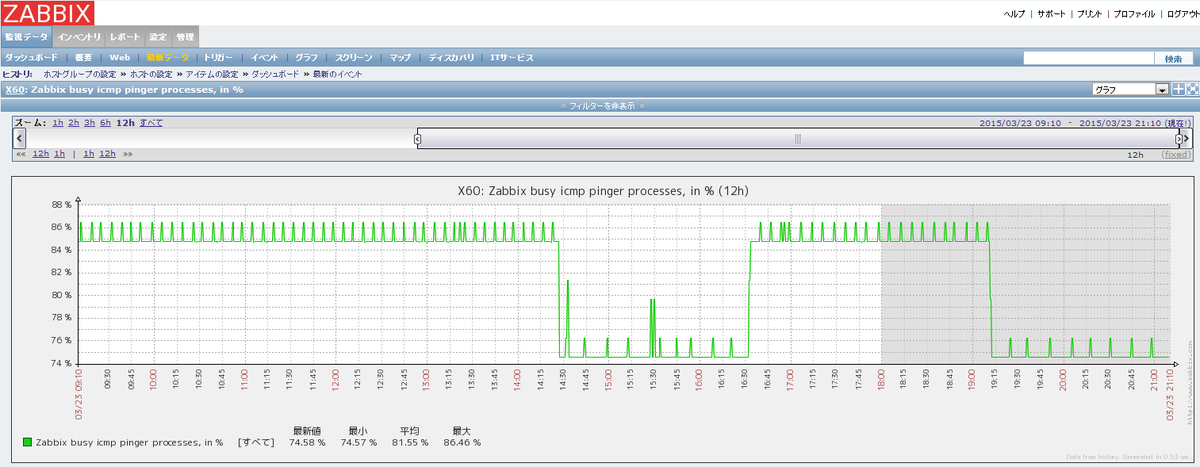Open the 管理 main tab

click(184, 37)
